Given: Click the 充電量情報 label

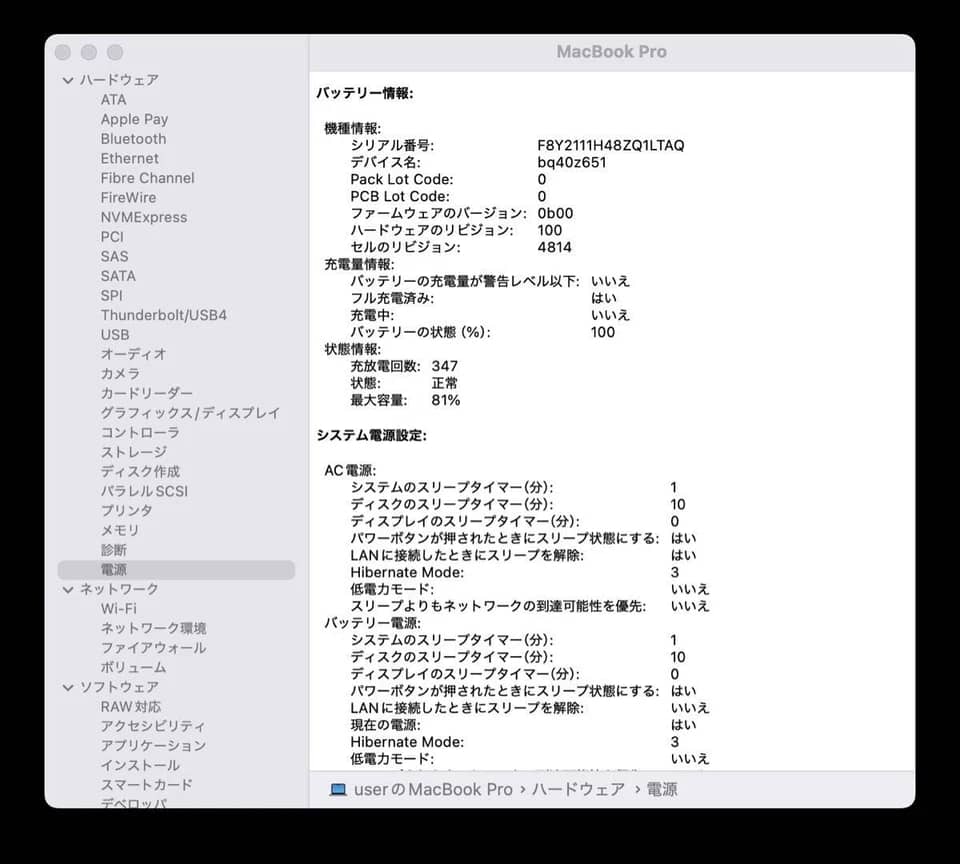Looking at the screenshot, I should [359, 265].
